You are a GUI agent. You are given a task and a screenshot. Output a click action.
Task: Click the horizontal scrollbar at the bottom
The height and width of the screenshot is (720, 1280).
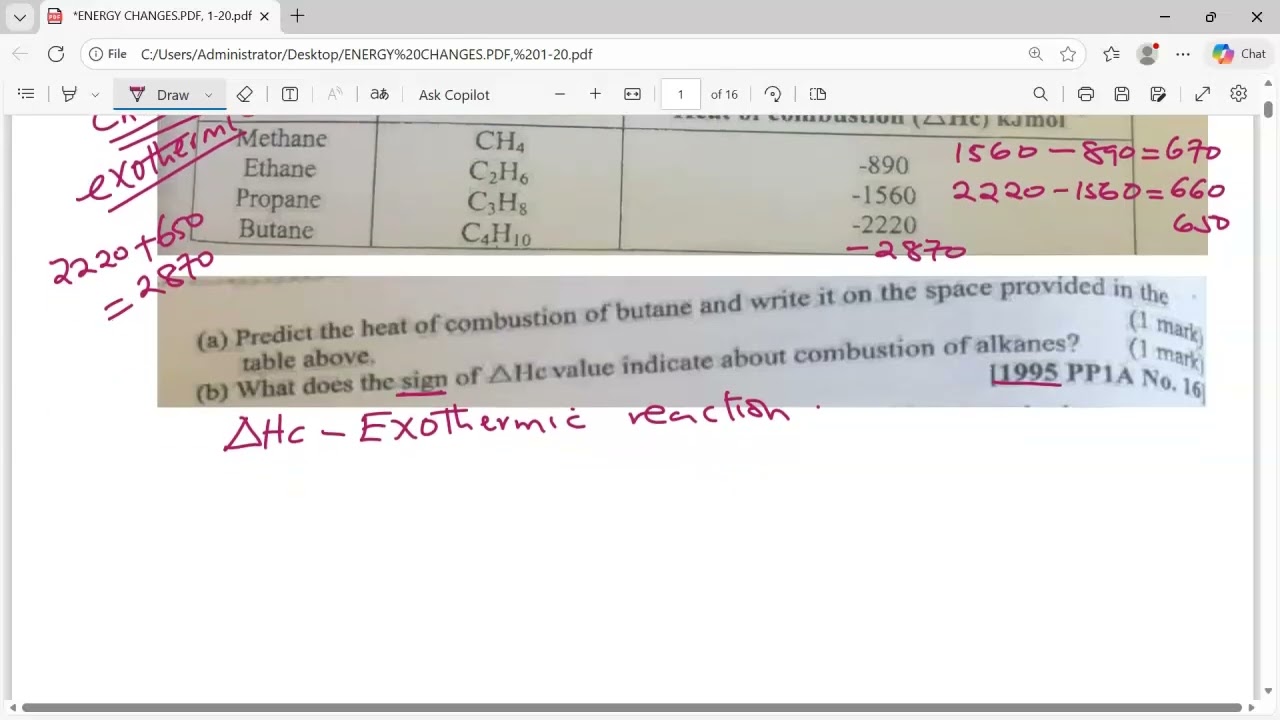pos(632,708)
